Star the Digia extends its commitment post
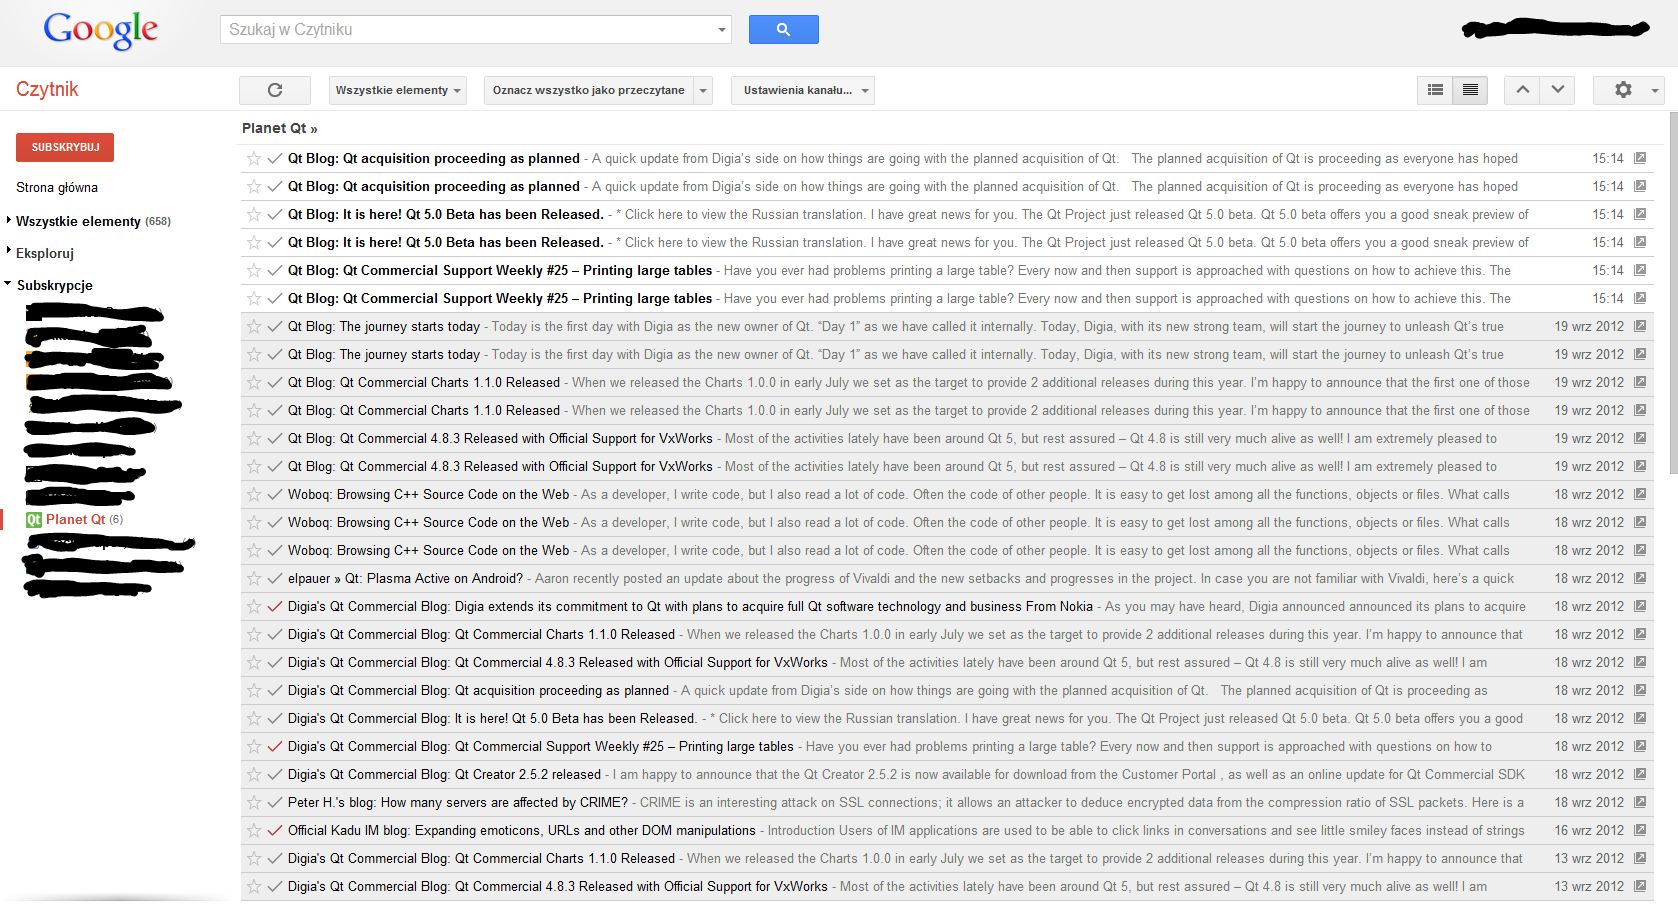The image size is (1678, 908). 254,606
